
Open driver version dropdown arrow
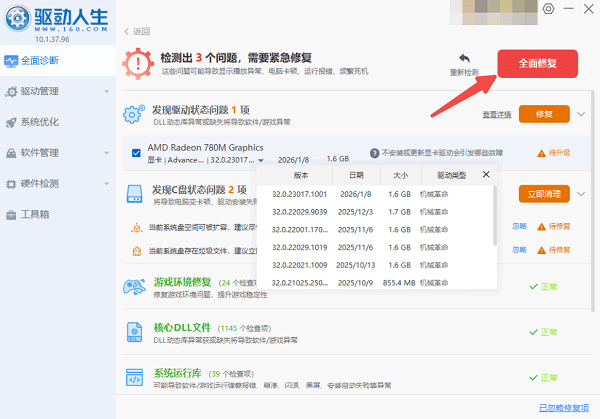click(x=261, y=160)
